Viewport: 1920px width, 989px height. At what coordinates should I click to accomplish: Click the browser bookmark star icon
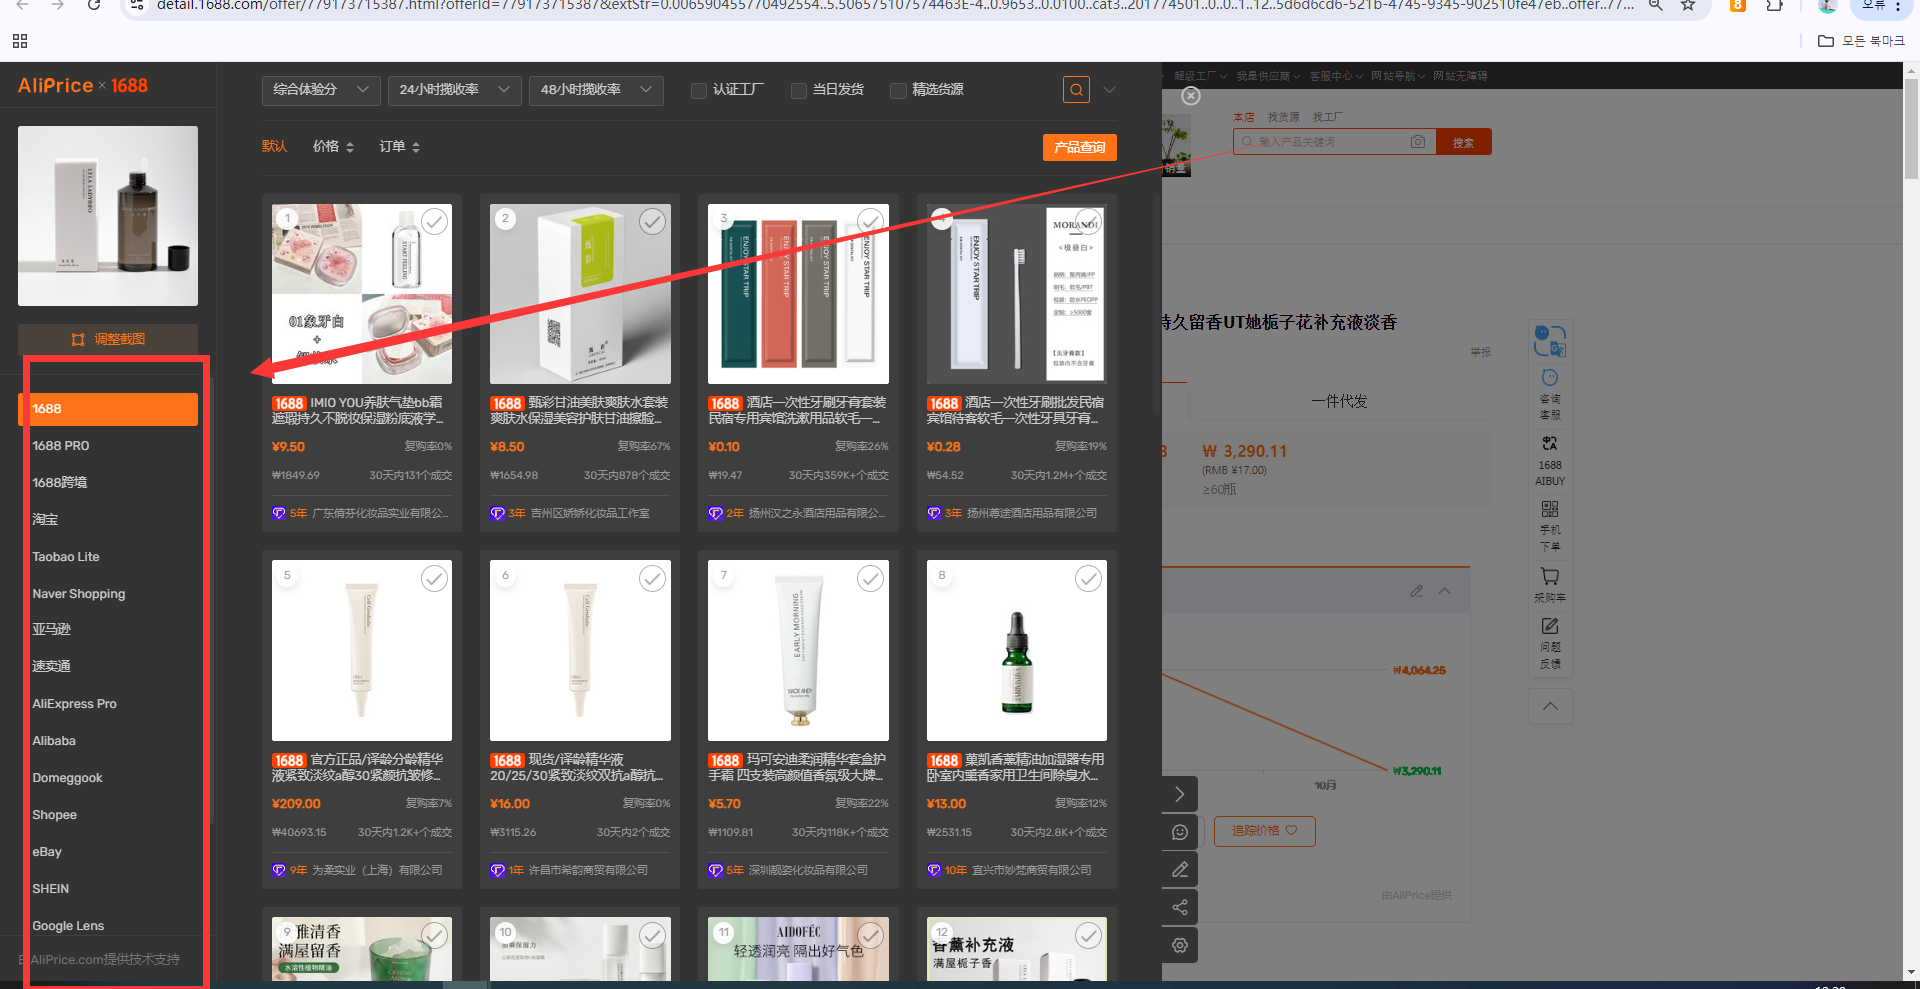(x=1688, y=5)
